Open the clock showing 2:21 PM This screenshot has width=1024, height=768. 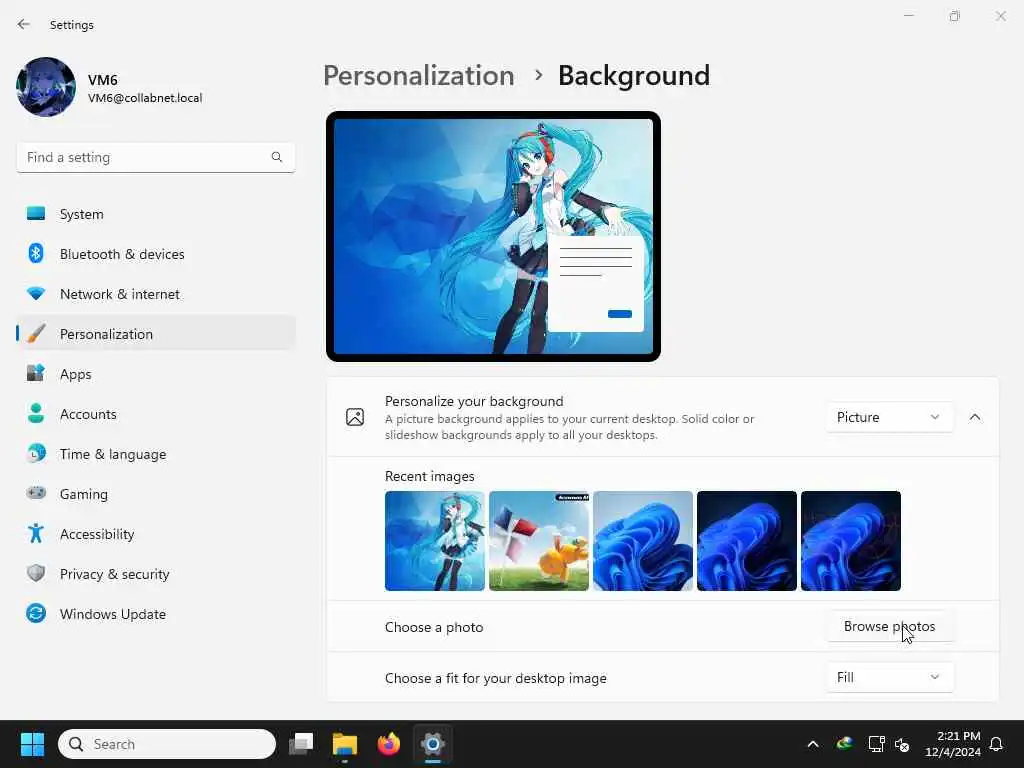952,744
